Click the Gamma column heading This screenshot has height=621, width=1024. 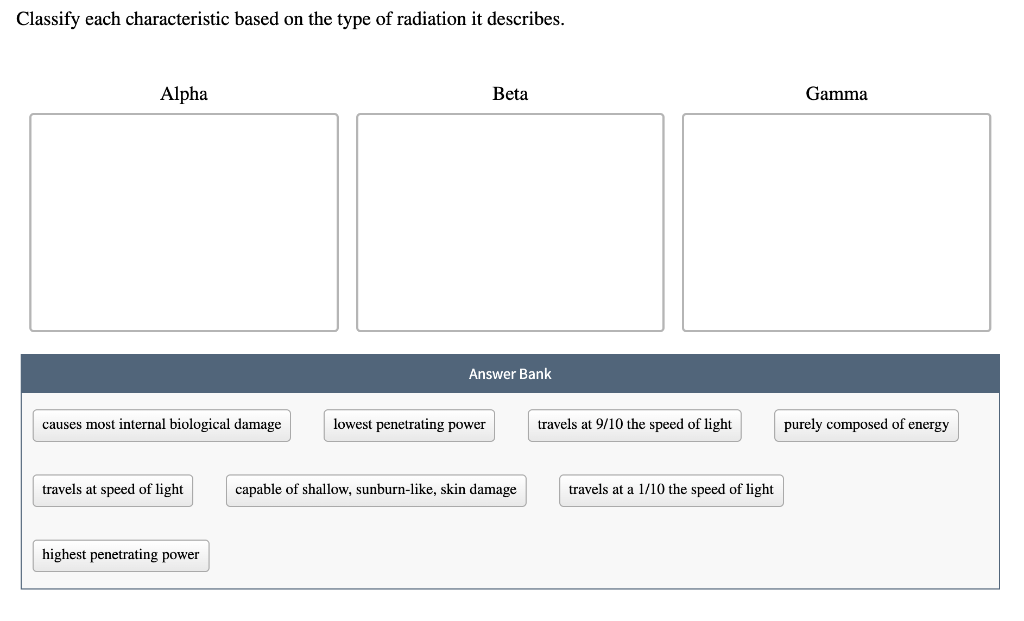pyautogui.click(x=836, y=94)
